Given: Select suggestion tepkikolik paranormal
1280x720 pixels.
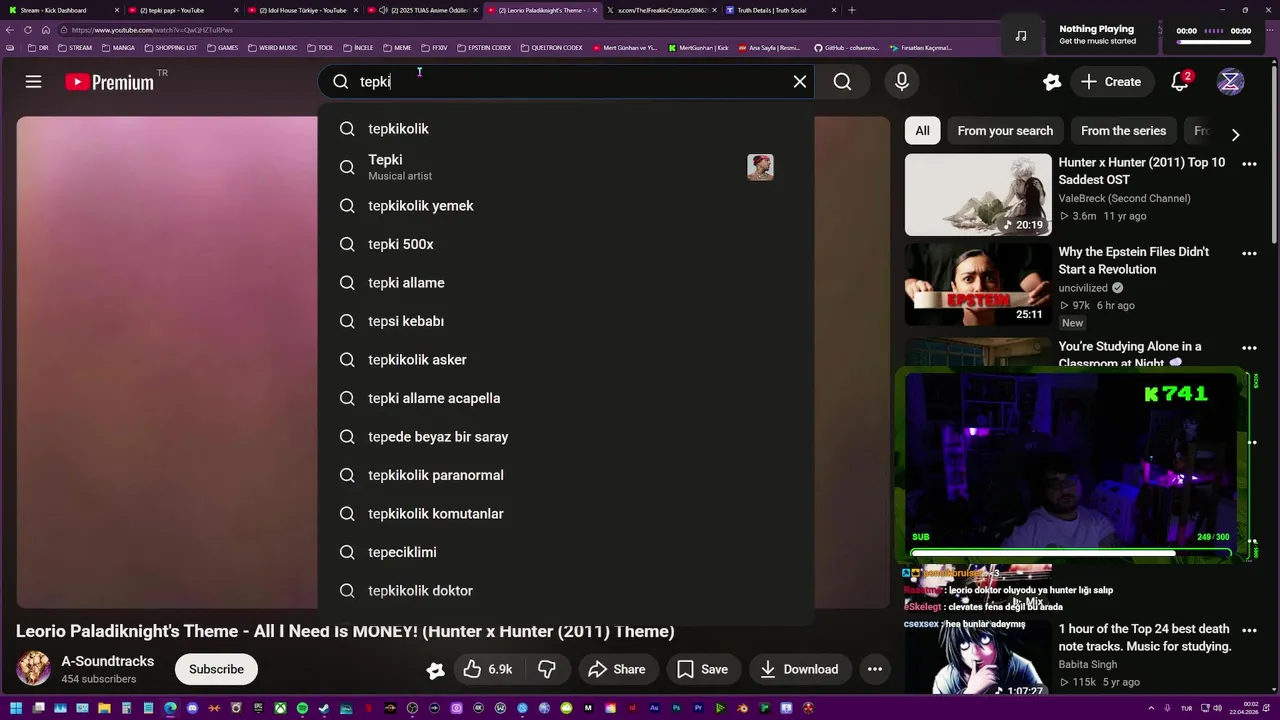Looking at the screenshot, I should coord(565,475).
